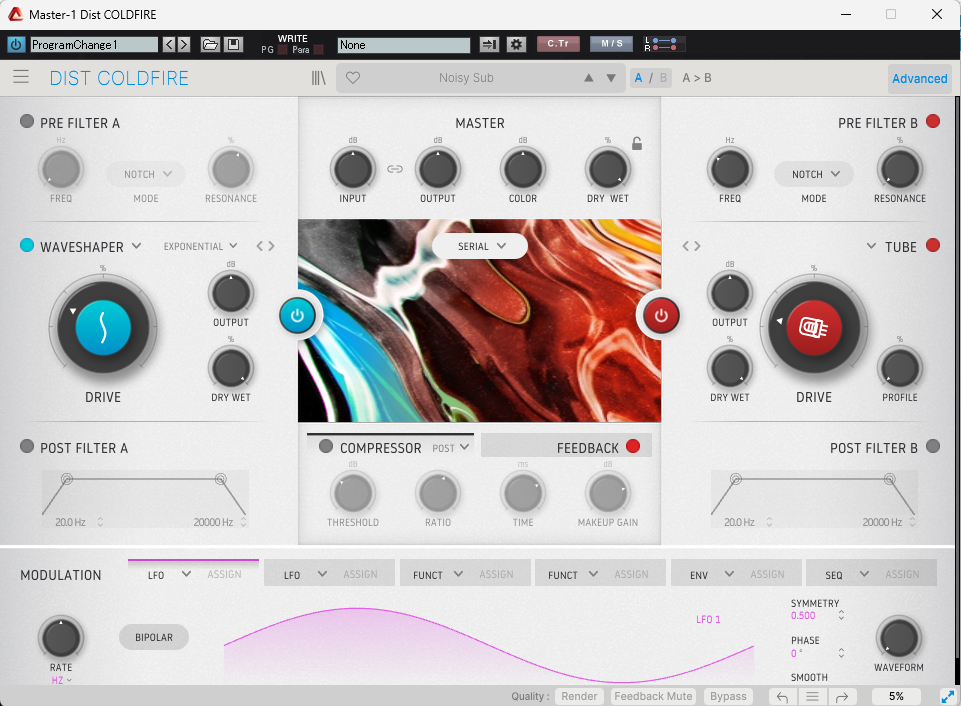The width and height of the screenshot is (961, 706).
Task: Click the Master Input knob
Action: (x=352, y=169)
